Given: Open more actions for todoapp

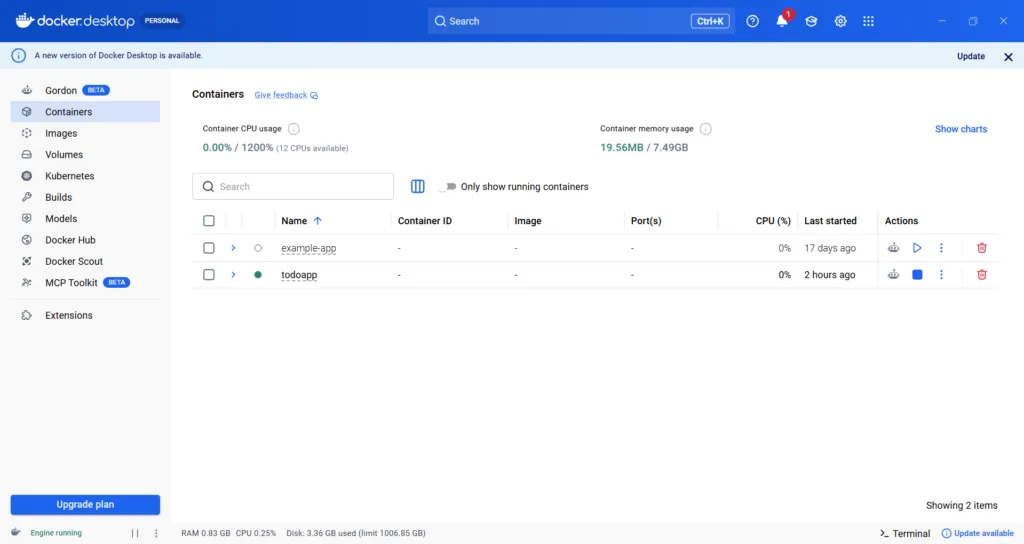Looking at the screenshot, I should point(941,275).
